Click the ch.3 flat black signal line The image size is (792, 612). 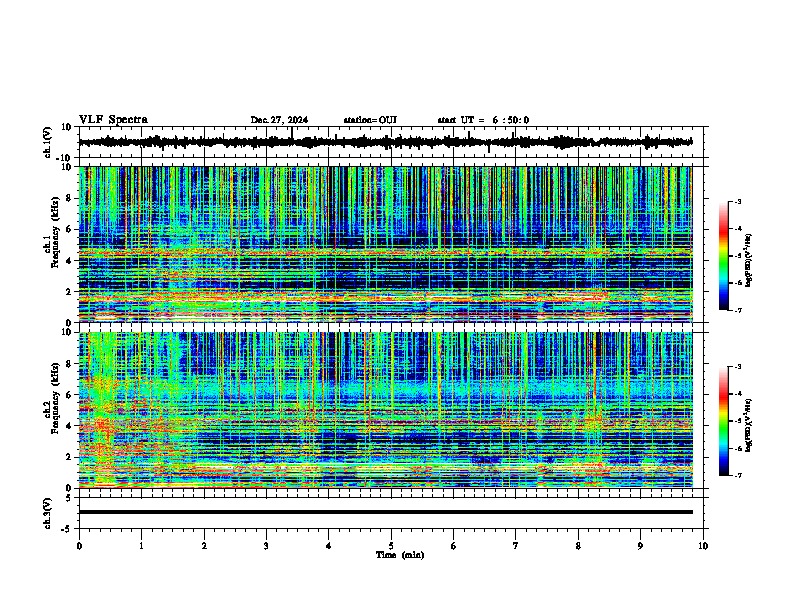click(x=385, y=512)
